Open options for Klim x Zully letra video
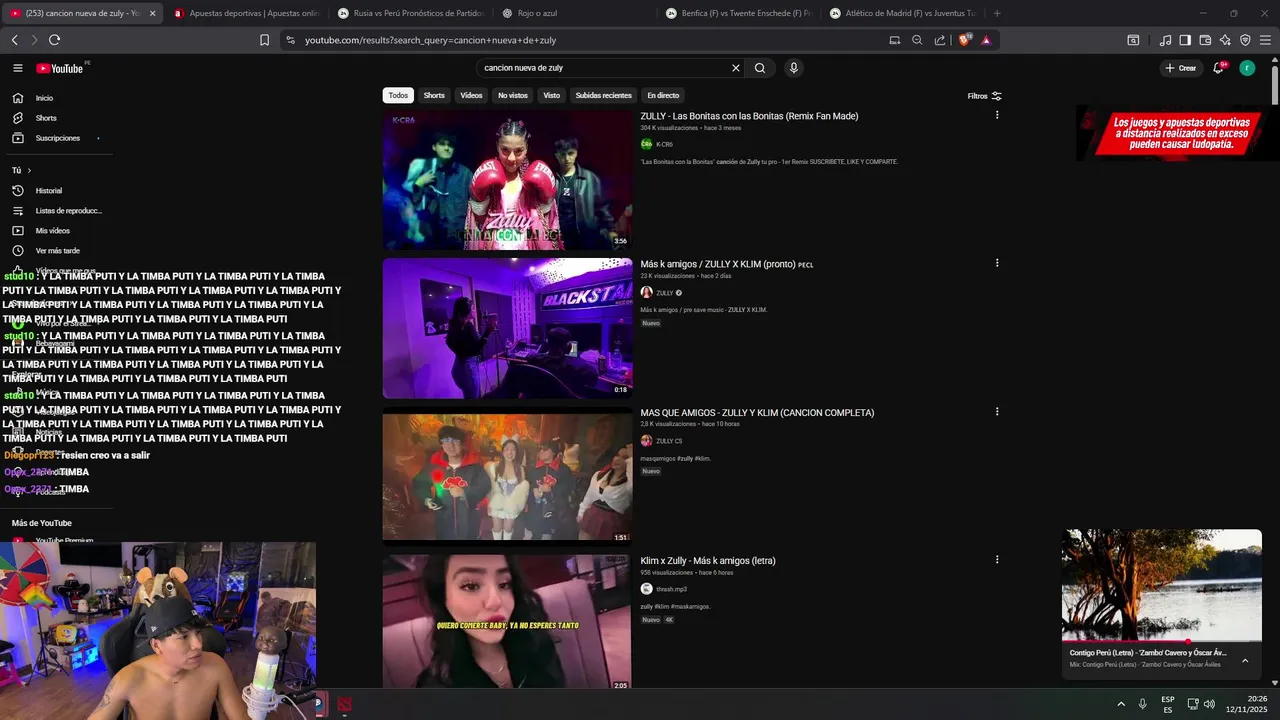1280x720 pixels. coord(997,559)
